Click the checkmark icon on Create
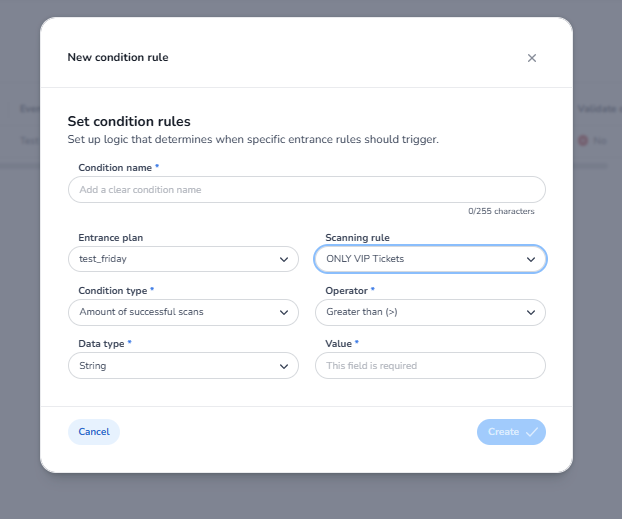Viewport: 622px width, 519px height. 532,432
